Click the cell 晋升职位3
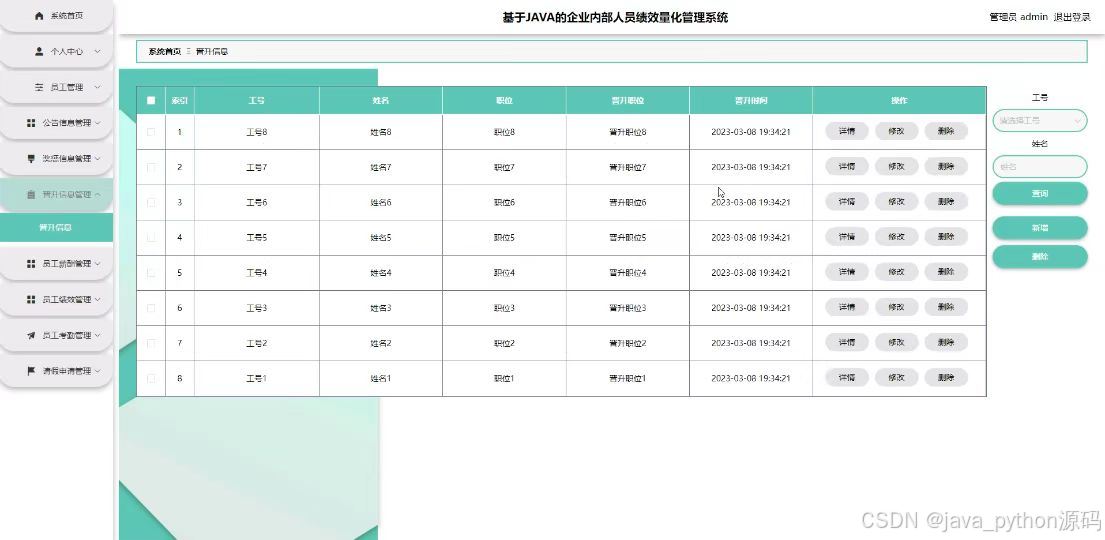Screen dimensions: 1105x540 click(627, 308)
